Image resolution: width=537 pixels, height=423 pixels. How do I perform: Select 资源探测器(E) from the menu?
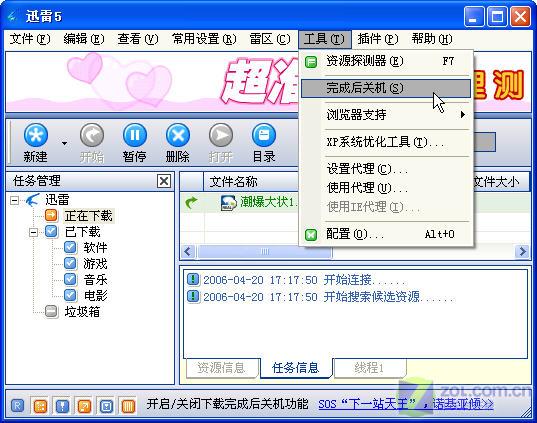click(386, 62)
